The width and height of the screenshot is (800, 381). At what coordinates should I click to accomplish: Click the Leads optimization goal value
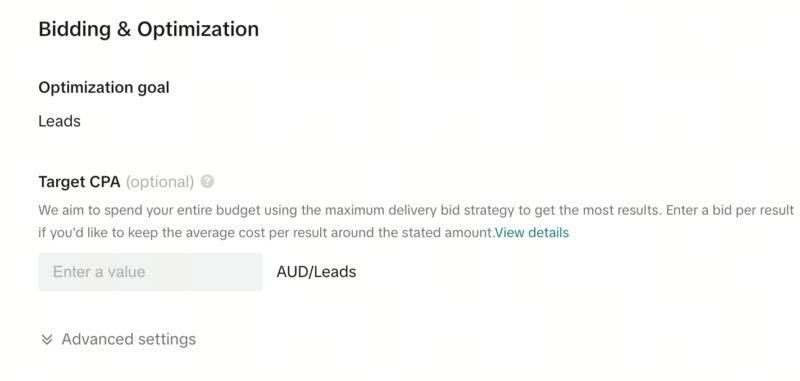[59, 121]
